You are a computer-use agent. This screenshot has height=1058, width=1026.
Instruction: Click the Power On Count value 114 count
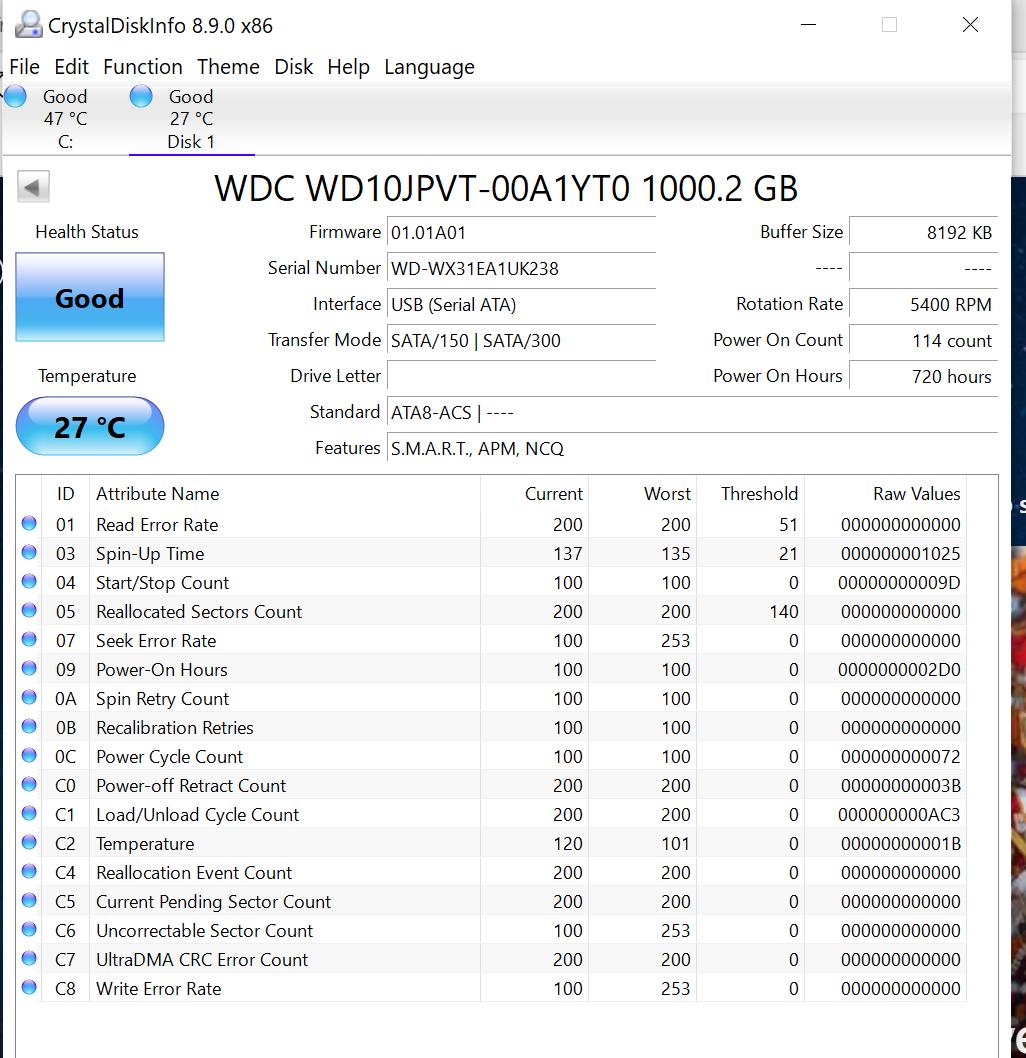tap(923, 340)
